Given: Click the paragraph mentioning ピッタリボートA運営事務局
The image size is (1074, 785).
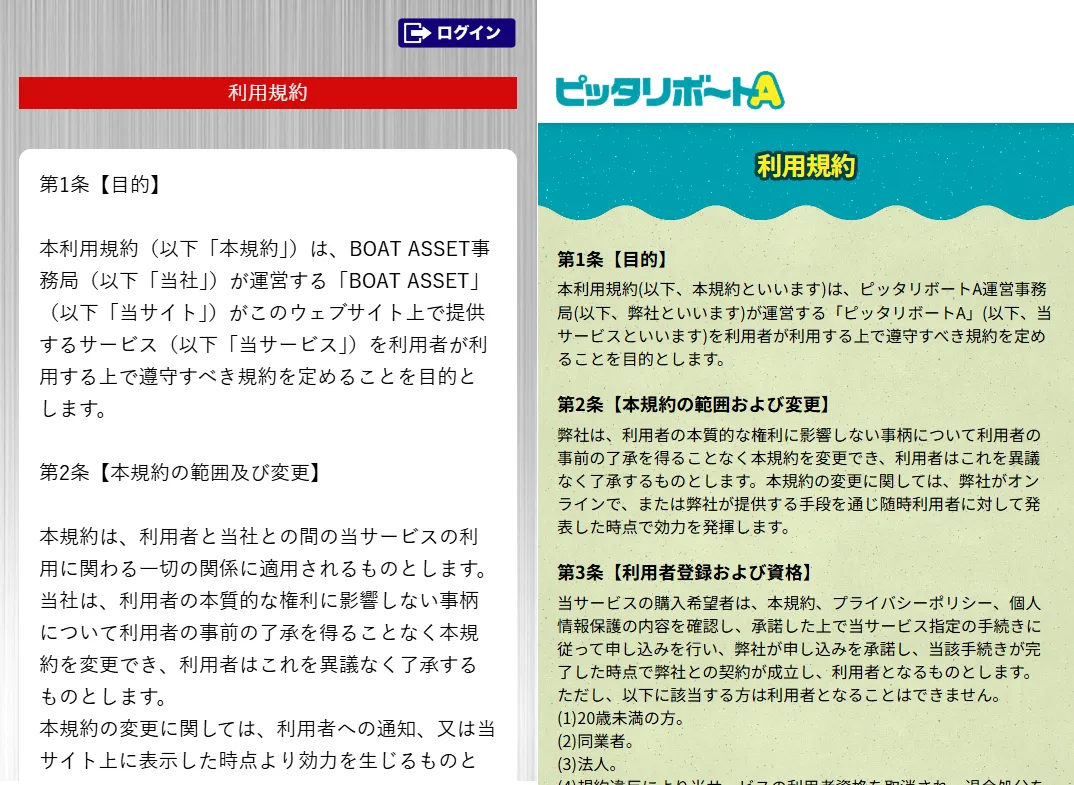Looking at the screenshot, I should pyautogui.click(x=803, y=324).
